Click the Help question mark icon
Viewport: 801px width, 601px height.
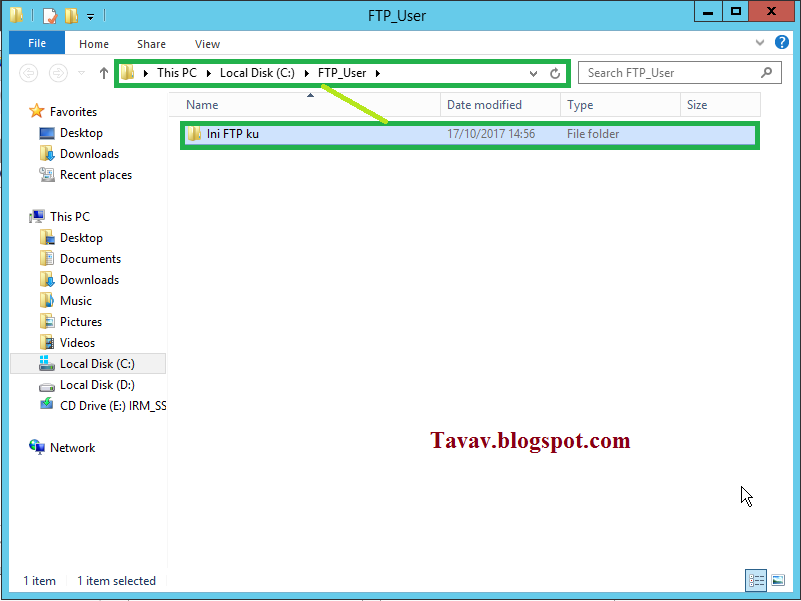pos(782,43)
